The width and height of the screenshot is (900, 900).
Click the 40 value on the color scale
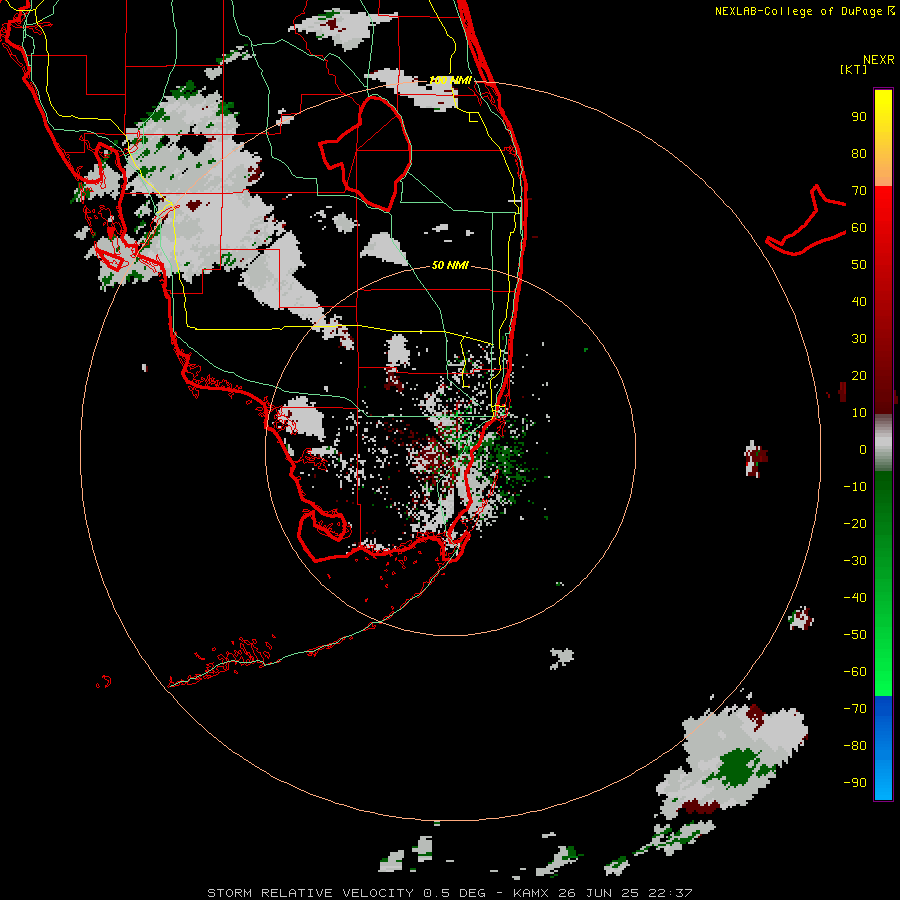pyautogui.click(x=859, y=302)
